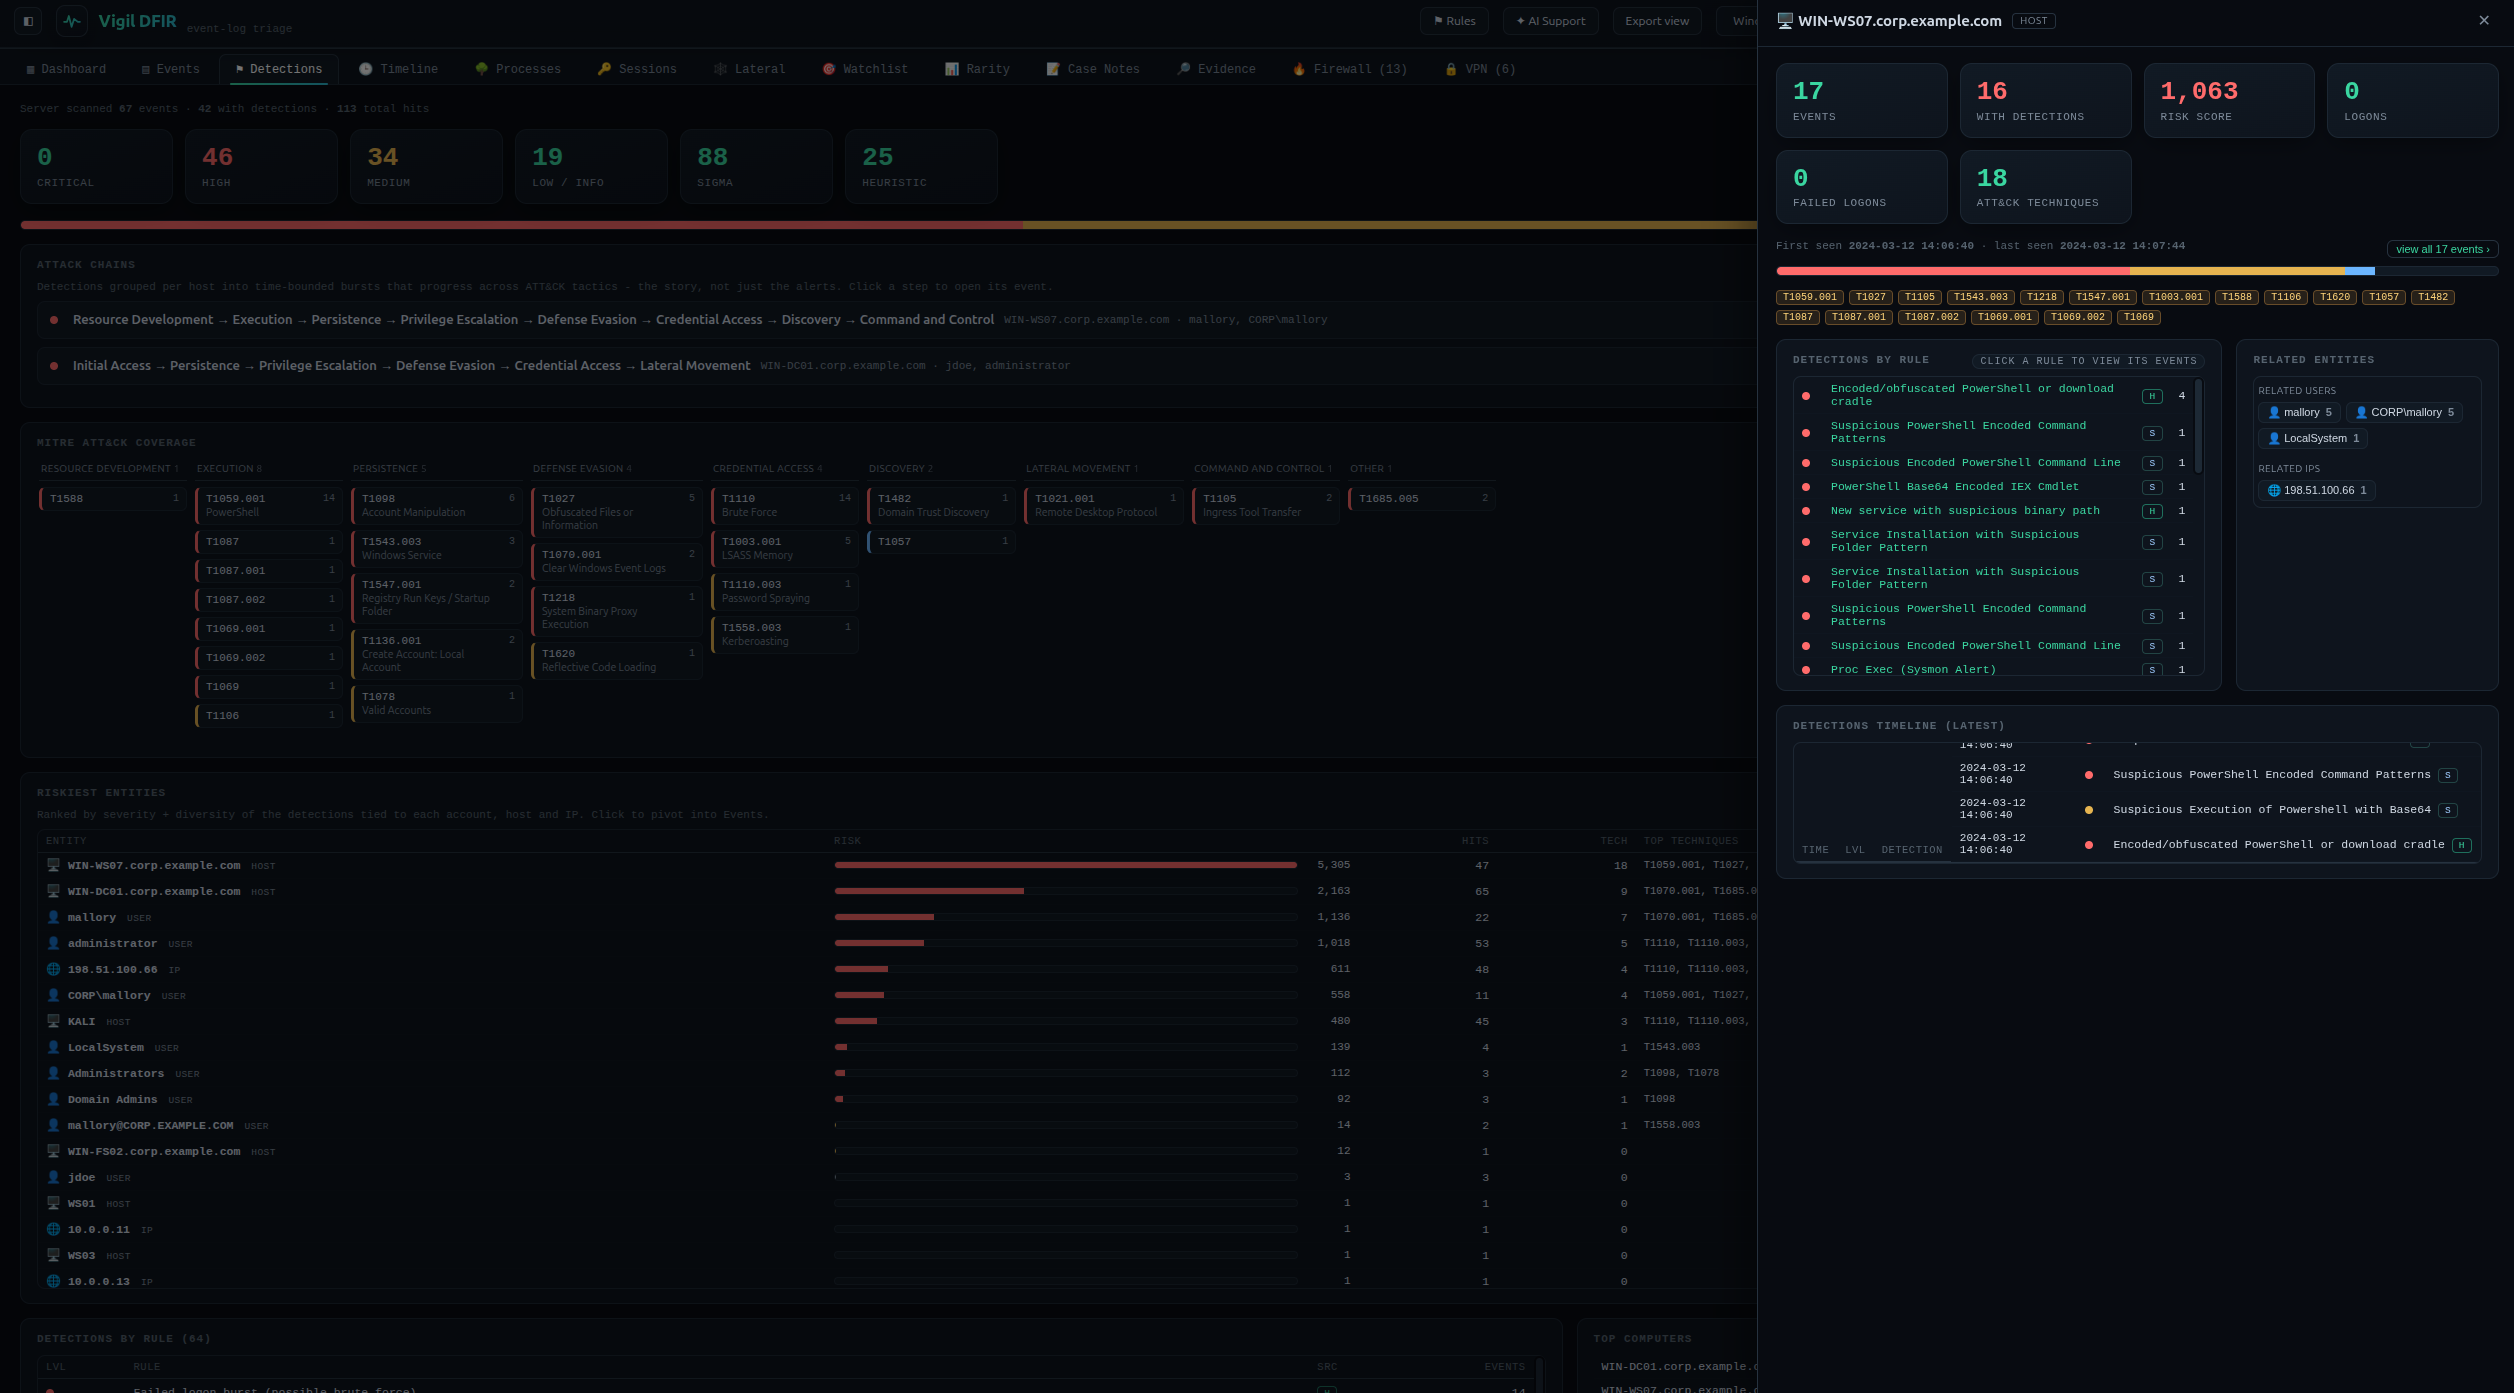This screenshot has width=2514, height=1393.
Task: Select T1070.001 Clear Windows Event Logs cell
Action: tap(616, 561)
